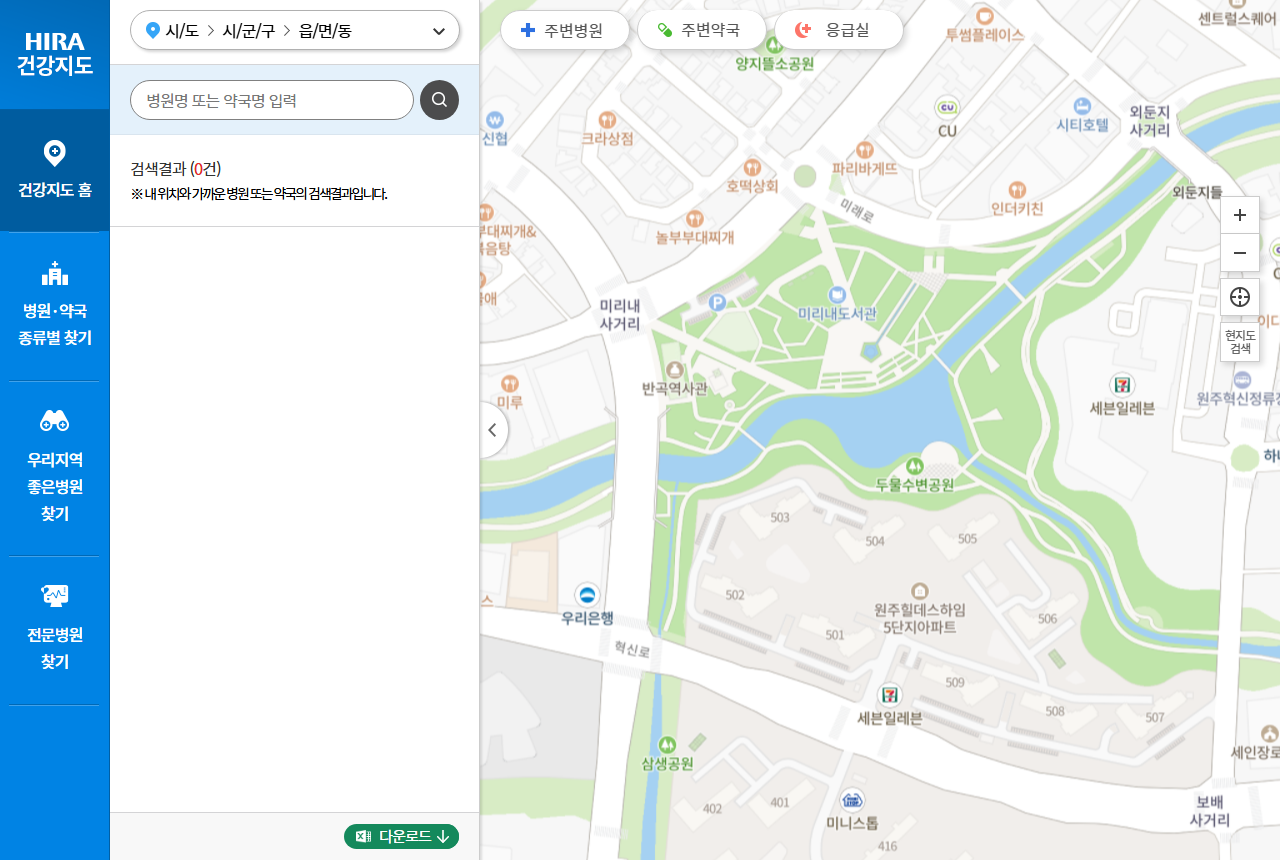
Task: Collapse the side panel with left chevron
Action: (492, 430)
